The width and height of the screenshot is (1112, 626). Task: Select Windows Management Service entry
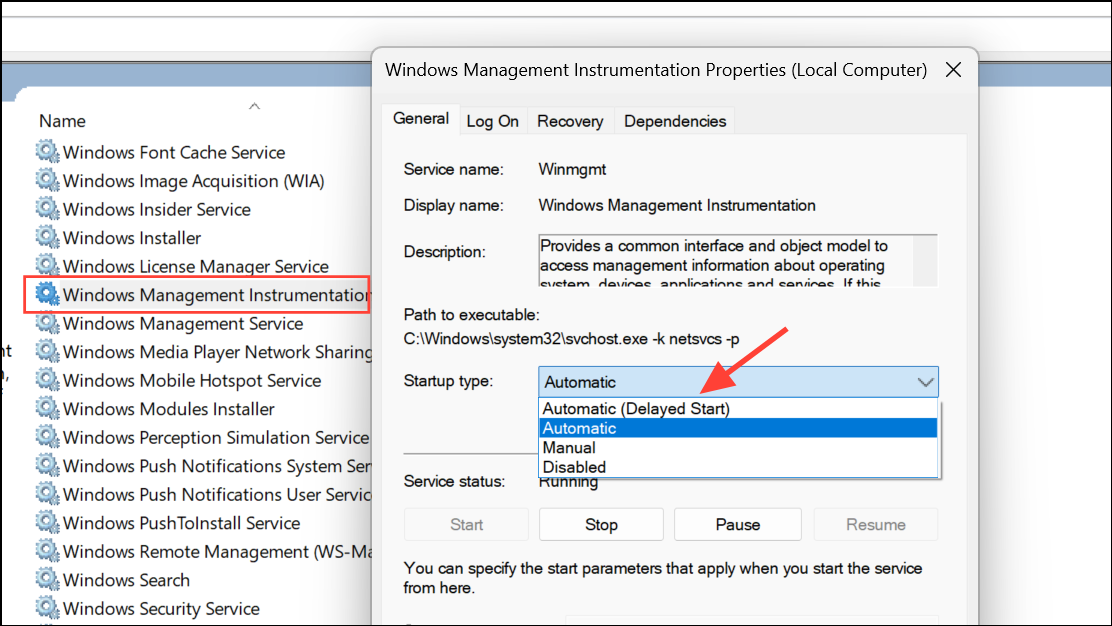tap(183, 323)
